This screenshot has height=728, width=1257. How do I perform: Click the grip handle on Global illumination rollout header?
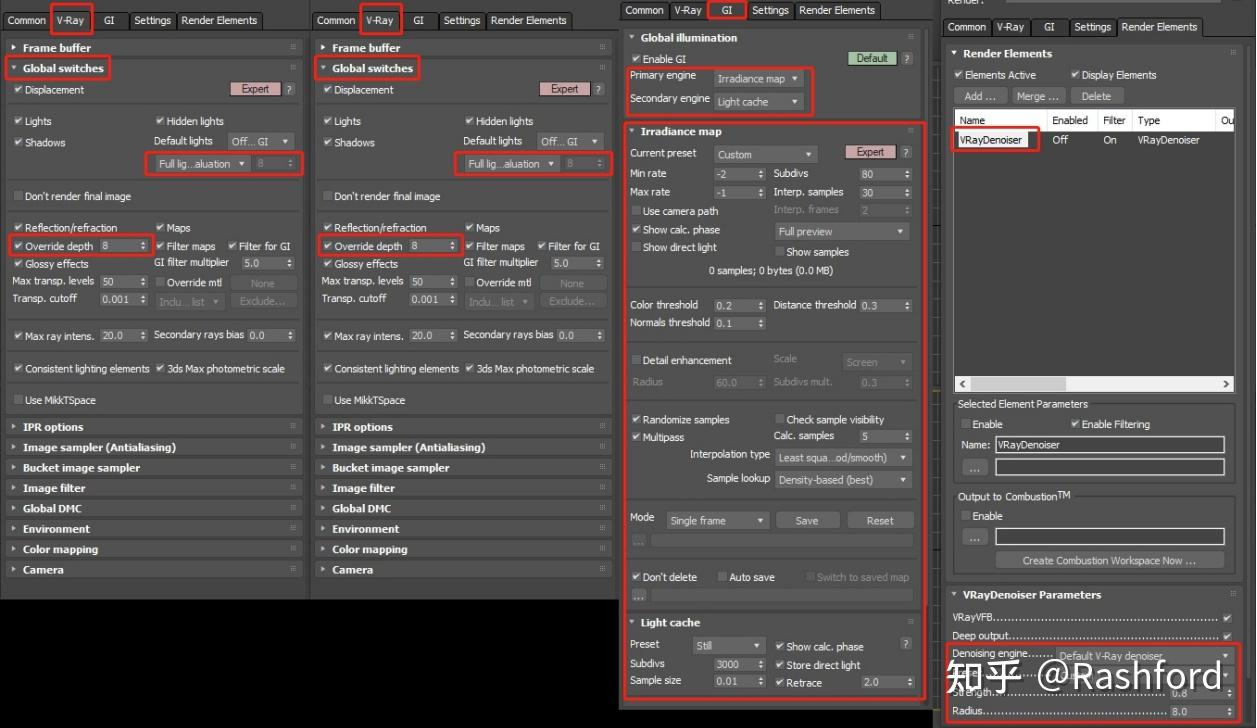coord(911,37)
